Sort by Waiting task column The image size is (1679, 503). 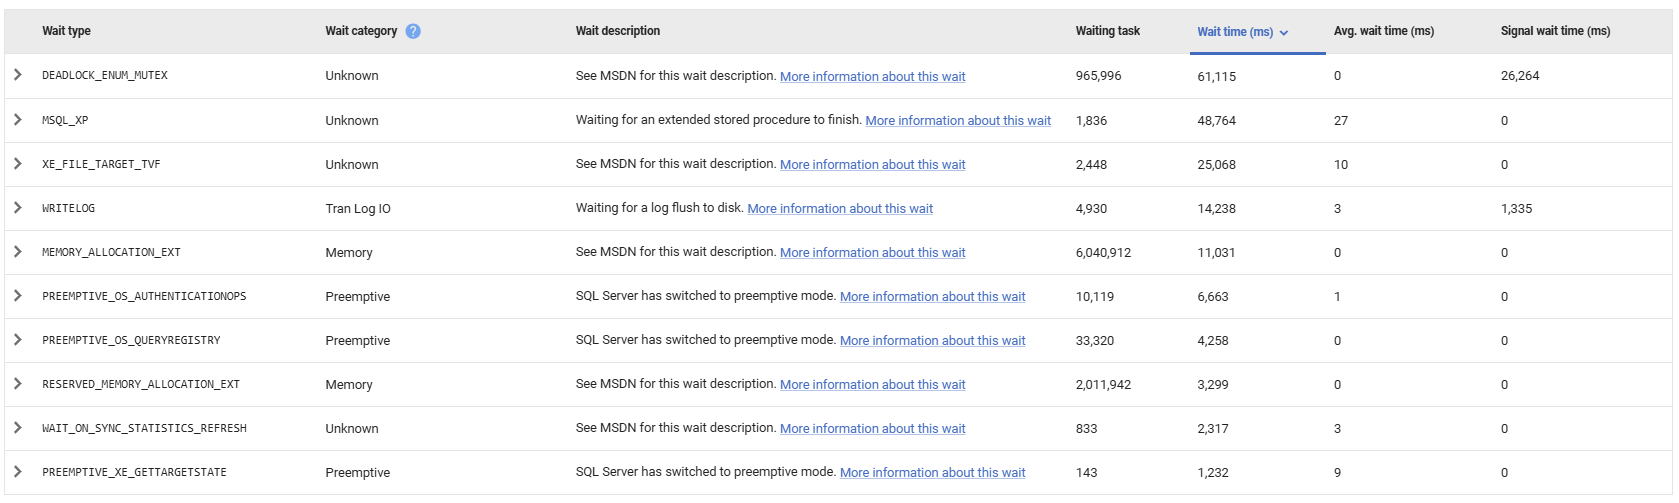1107,31
